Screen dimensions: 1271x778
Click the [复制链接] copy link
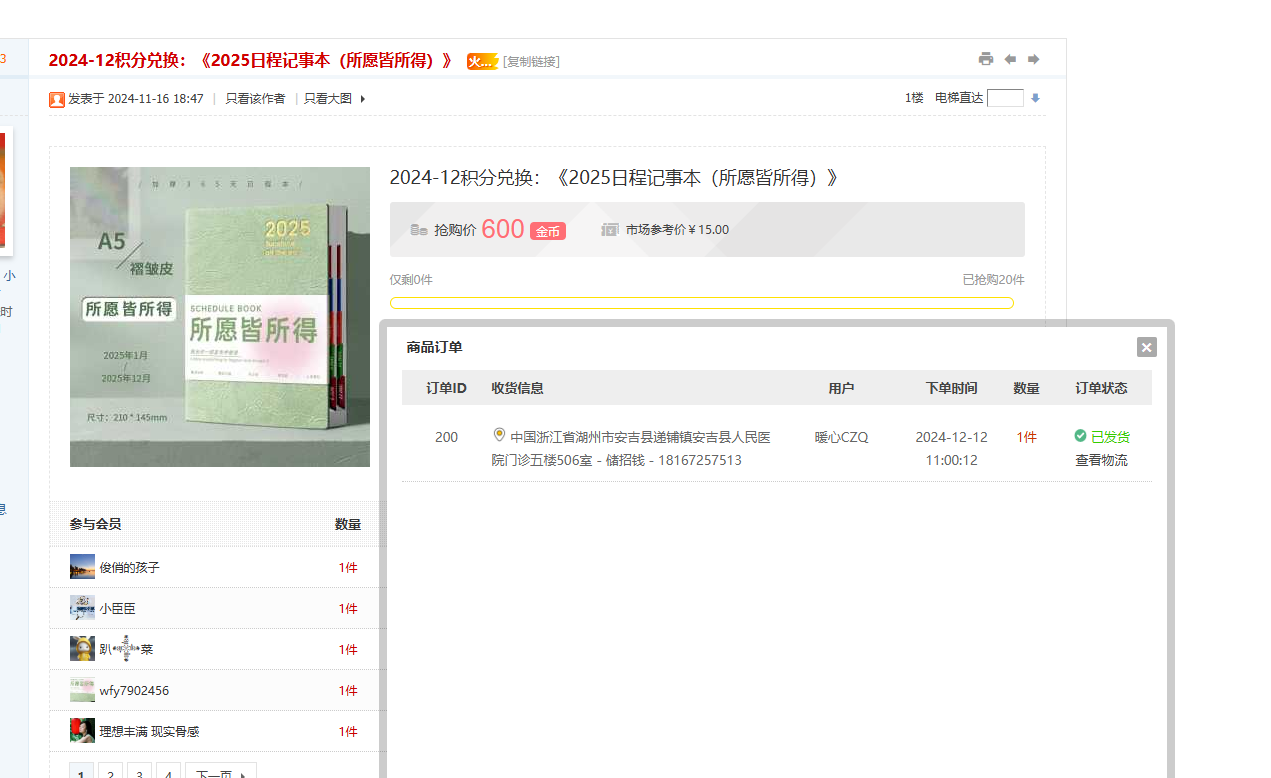[531, 61]
